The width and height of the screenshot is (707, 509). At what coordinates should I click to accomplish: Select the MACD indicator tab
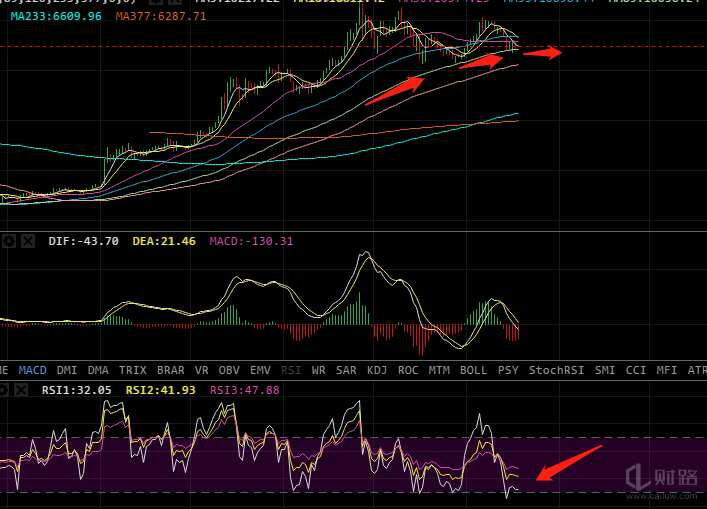[33, 370]
